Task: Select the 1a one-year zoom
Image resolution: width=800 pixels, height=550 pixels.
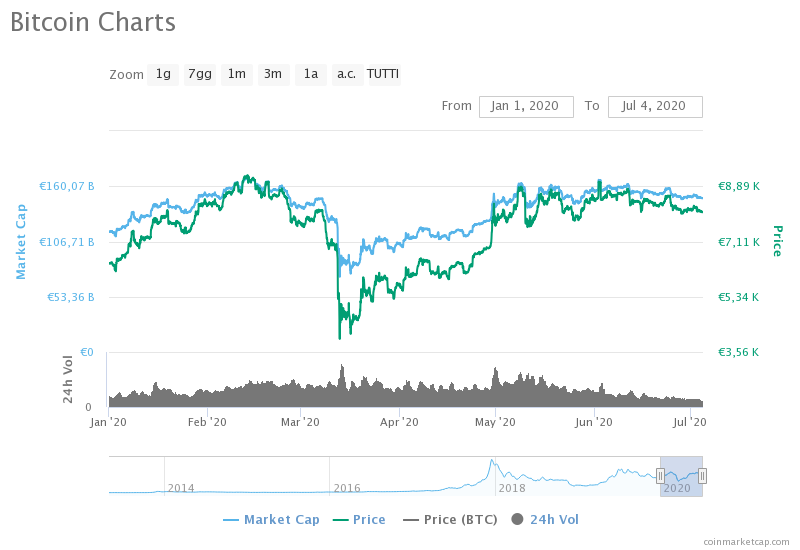Action: click(x=311, y=74)
